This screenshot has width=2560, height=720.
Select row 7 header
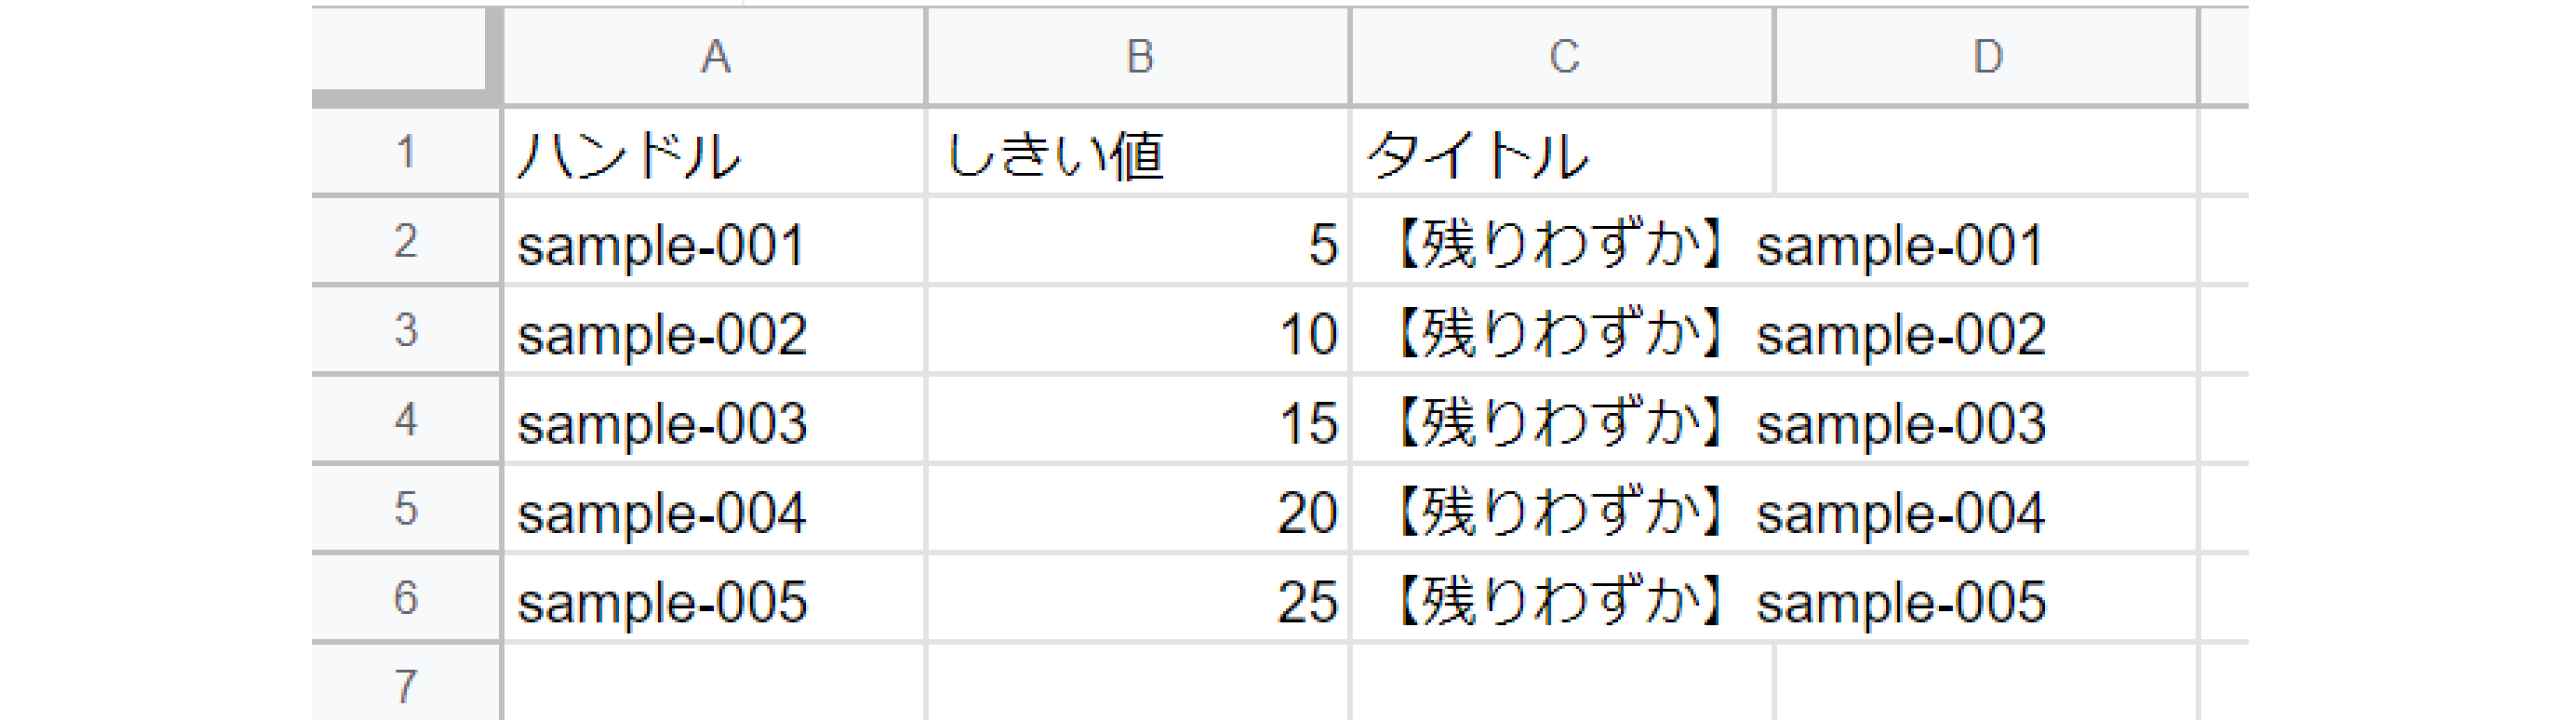(x=405, y=685)
